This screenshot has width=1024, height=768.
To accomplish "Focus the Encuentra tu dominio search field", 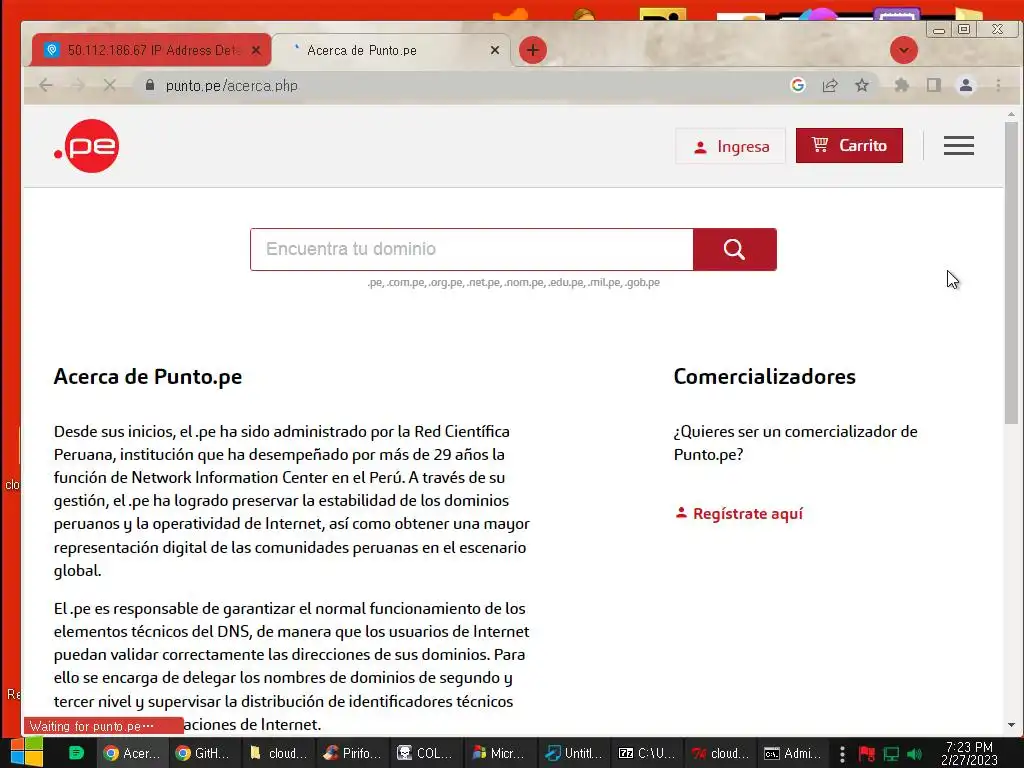I will [x=472, y=249].
